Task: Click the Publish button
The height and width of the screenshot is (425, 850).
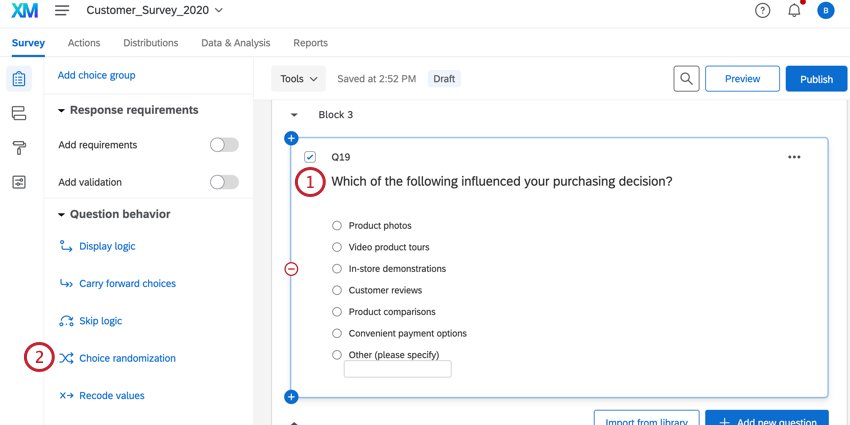Action: [816, 79]
